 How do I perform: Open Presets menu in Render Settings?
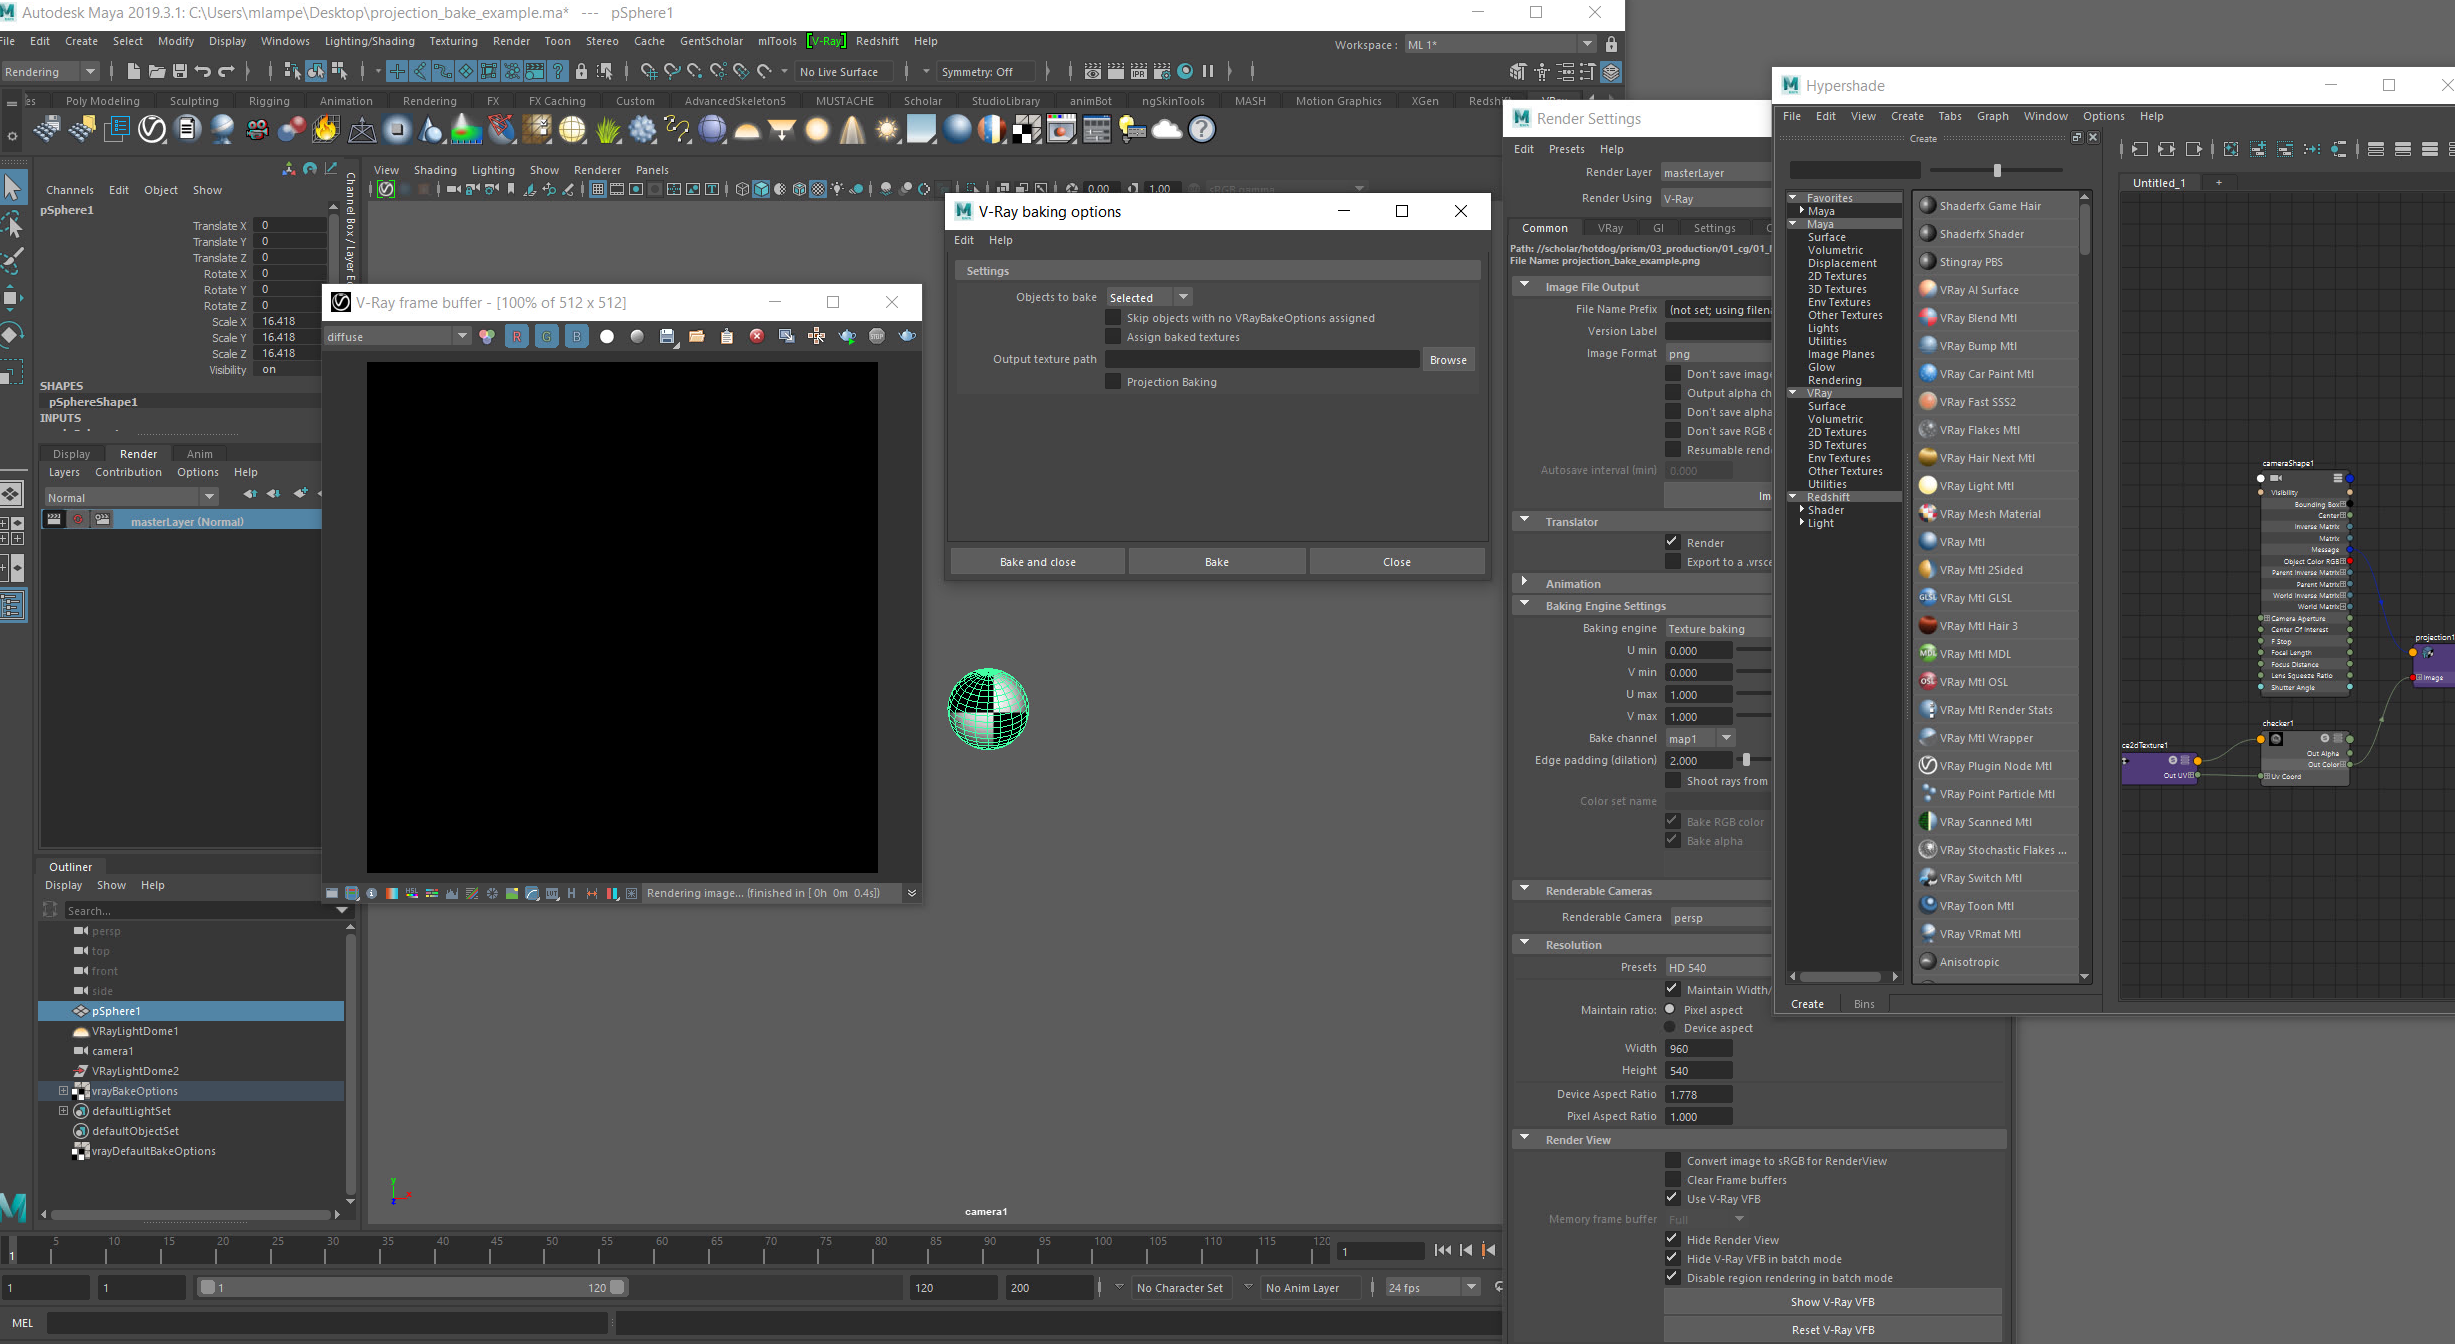1566,149
